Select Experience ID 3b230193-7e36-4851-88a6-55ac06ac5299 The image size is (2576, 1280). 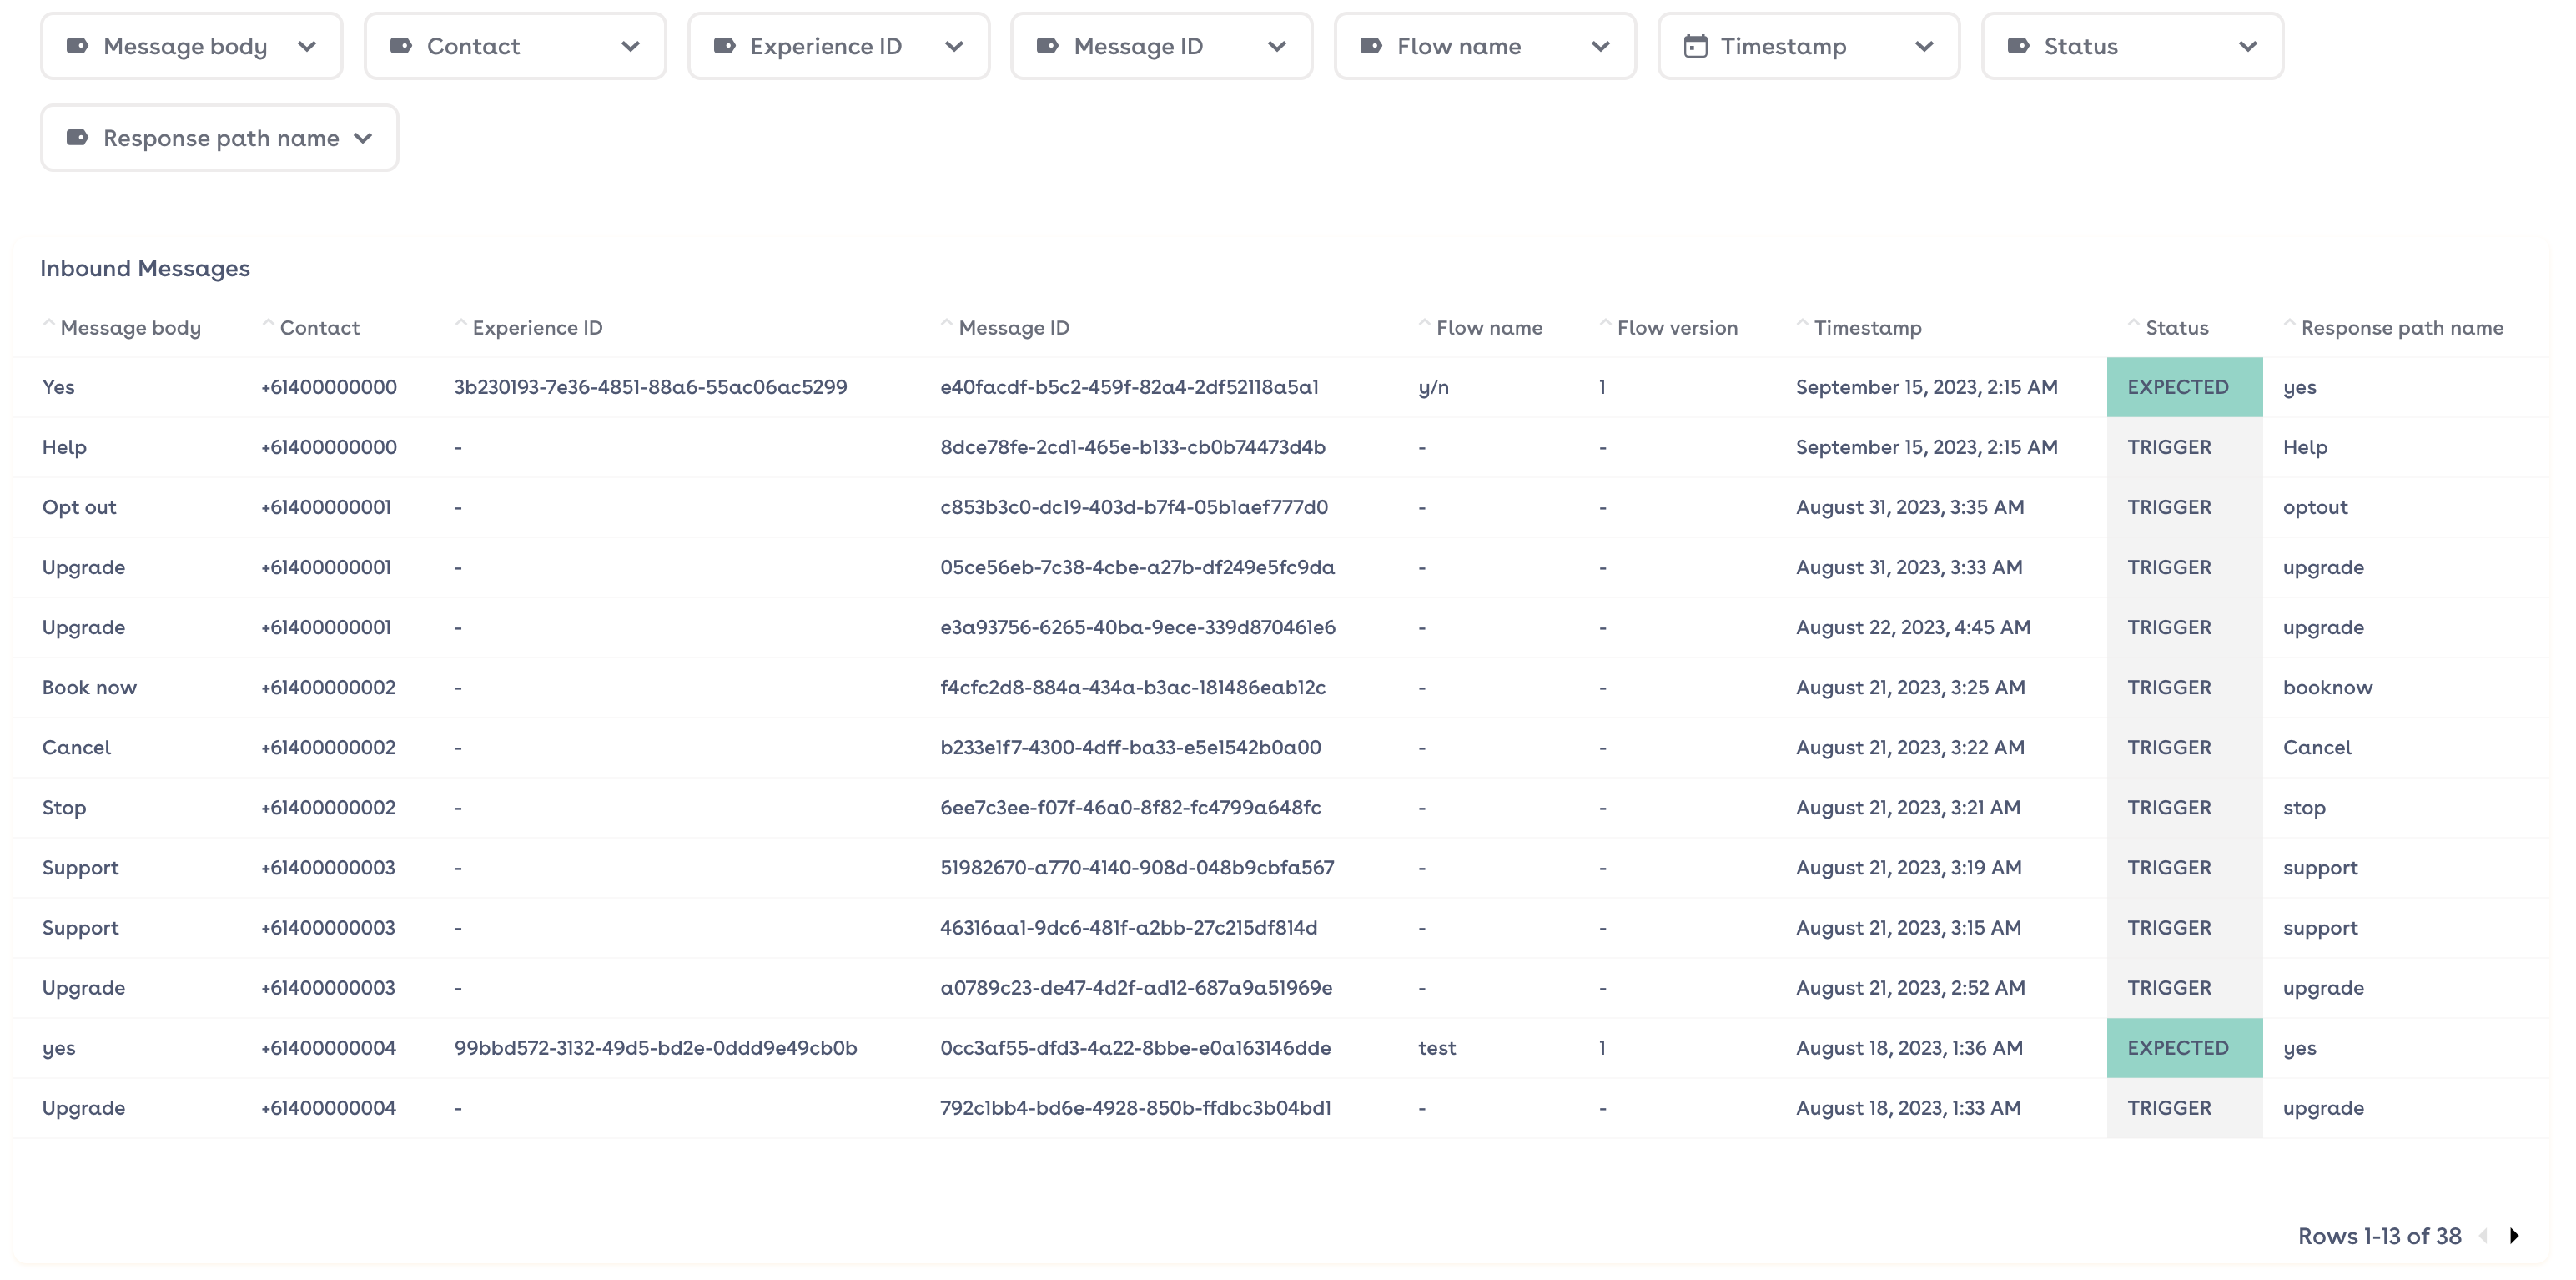[x=651, y=387]
